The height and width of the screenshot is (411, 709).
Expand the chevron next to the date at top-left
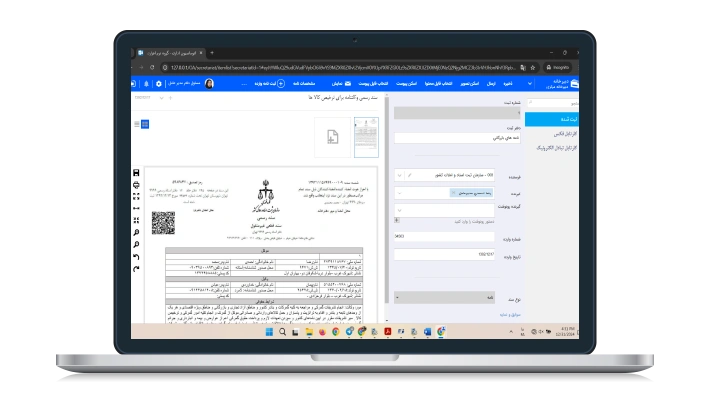pyautogui.click(x=161, y=98)
